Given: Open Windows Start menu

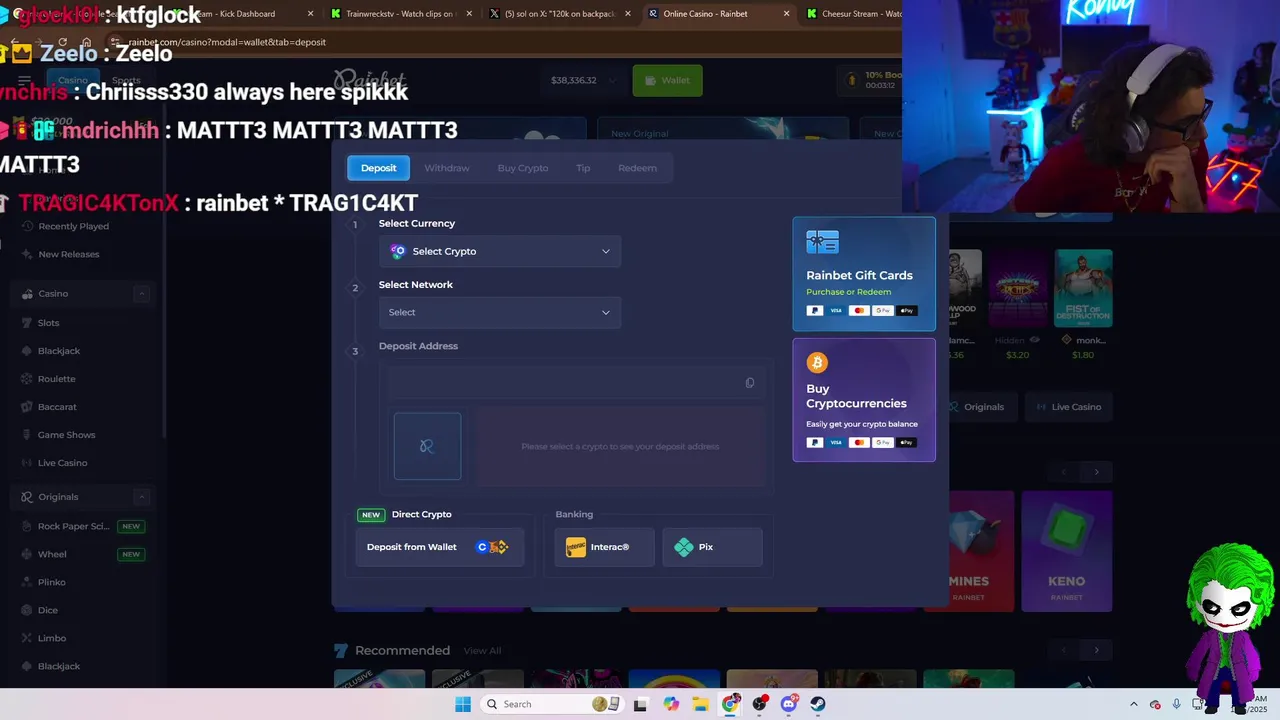Looking at the screenshot, I should 462,704.
